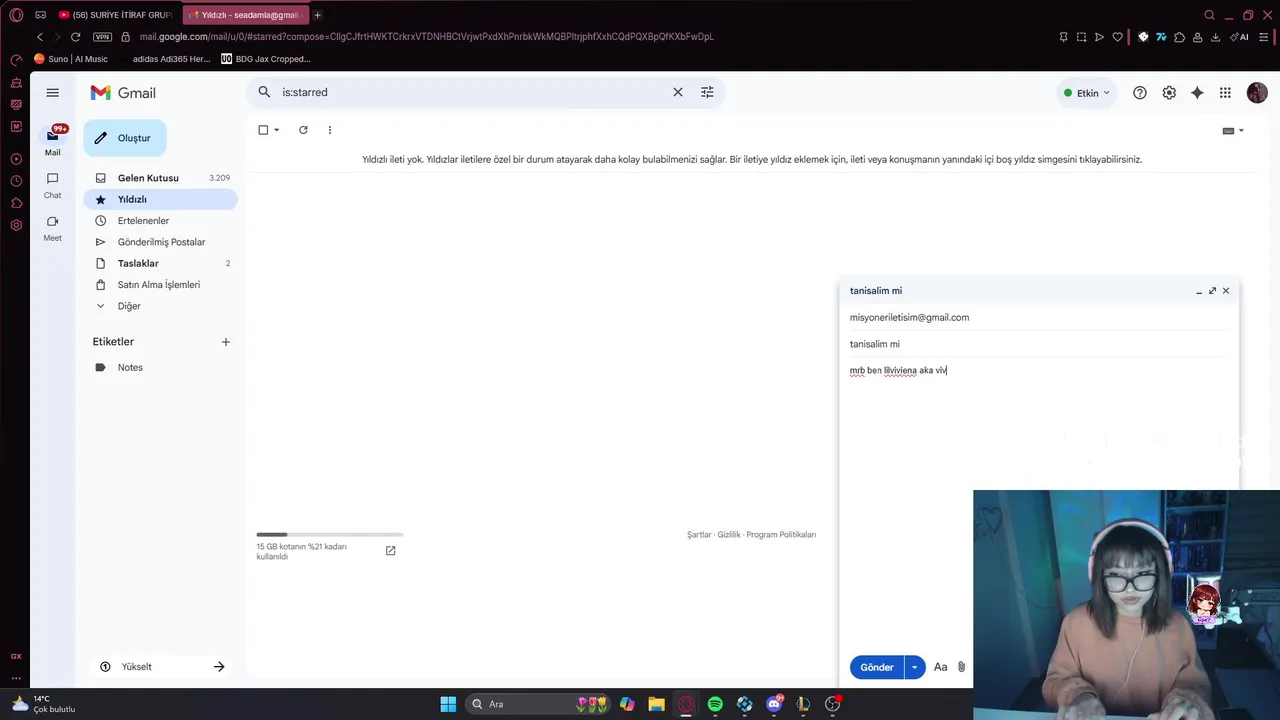This screenshot has width=1280, height=720.
Task: Open Discord from the taskbar
Action: coord(774,704)
